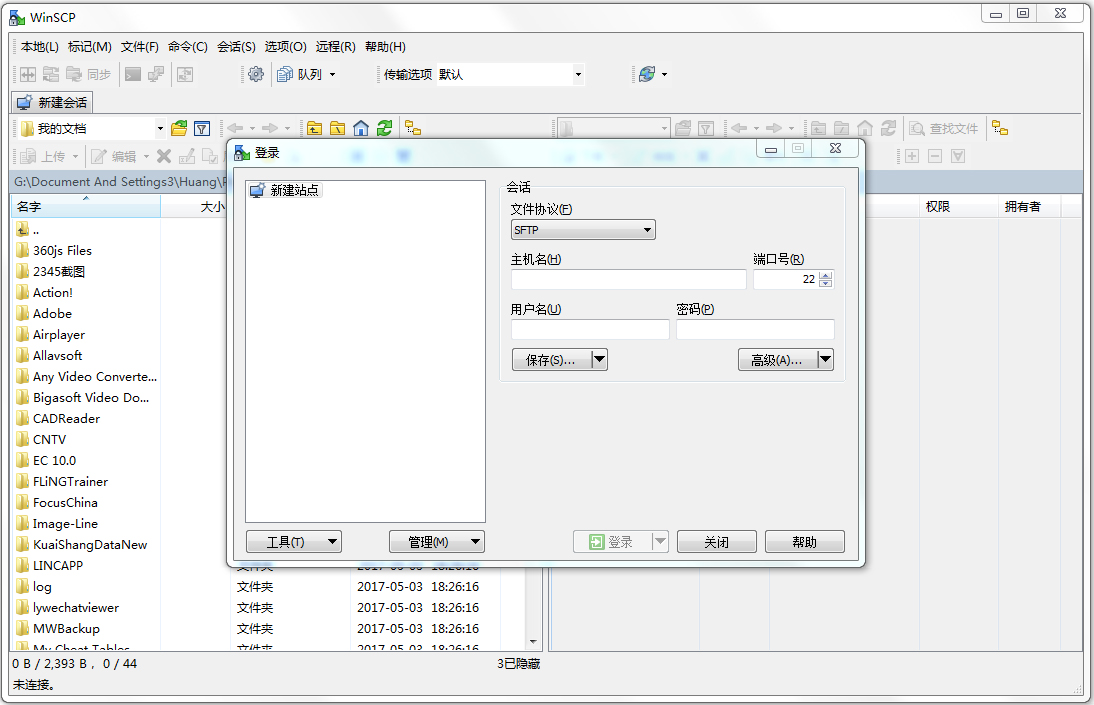The image size is (1094, 705).
Task: Click the 密码 password input field
Action: pyautogui.click(x=756, y=329)
